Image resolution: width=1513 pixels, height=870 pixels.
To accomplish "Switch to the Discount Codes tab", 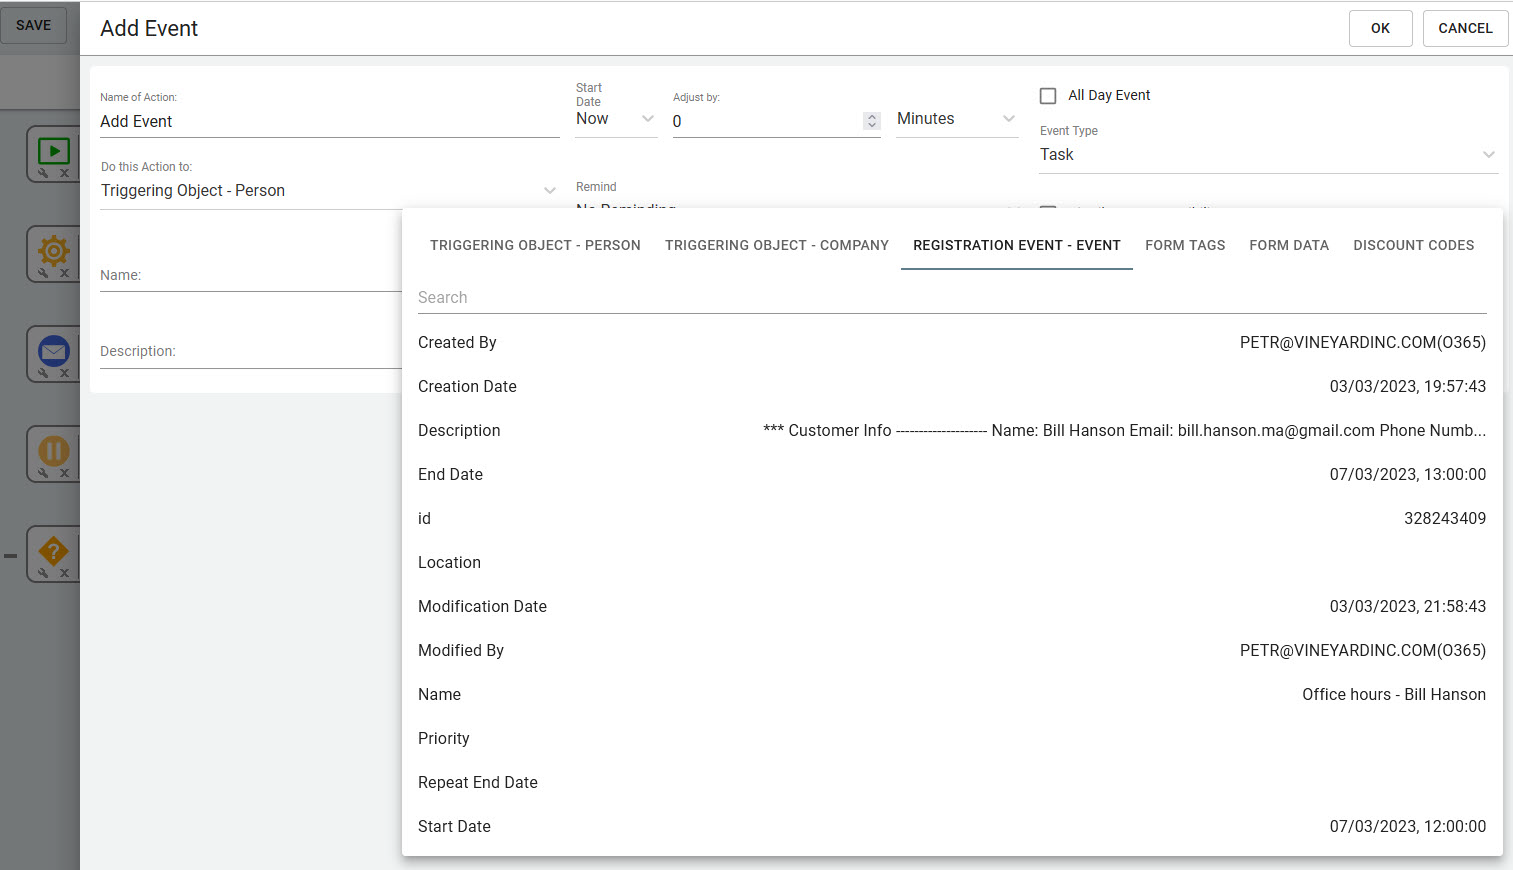I will (1413, 245).
